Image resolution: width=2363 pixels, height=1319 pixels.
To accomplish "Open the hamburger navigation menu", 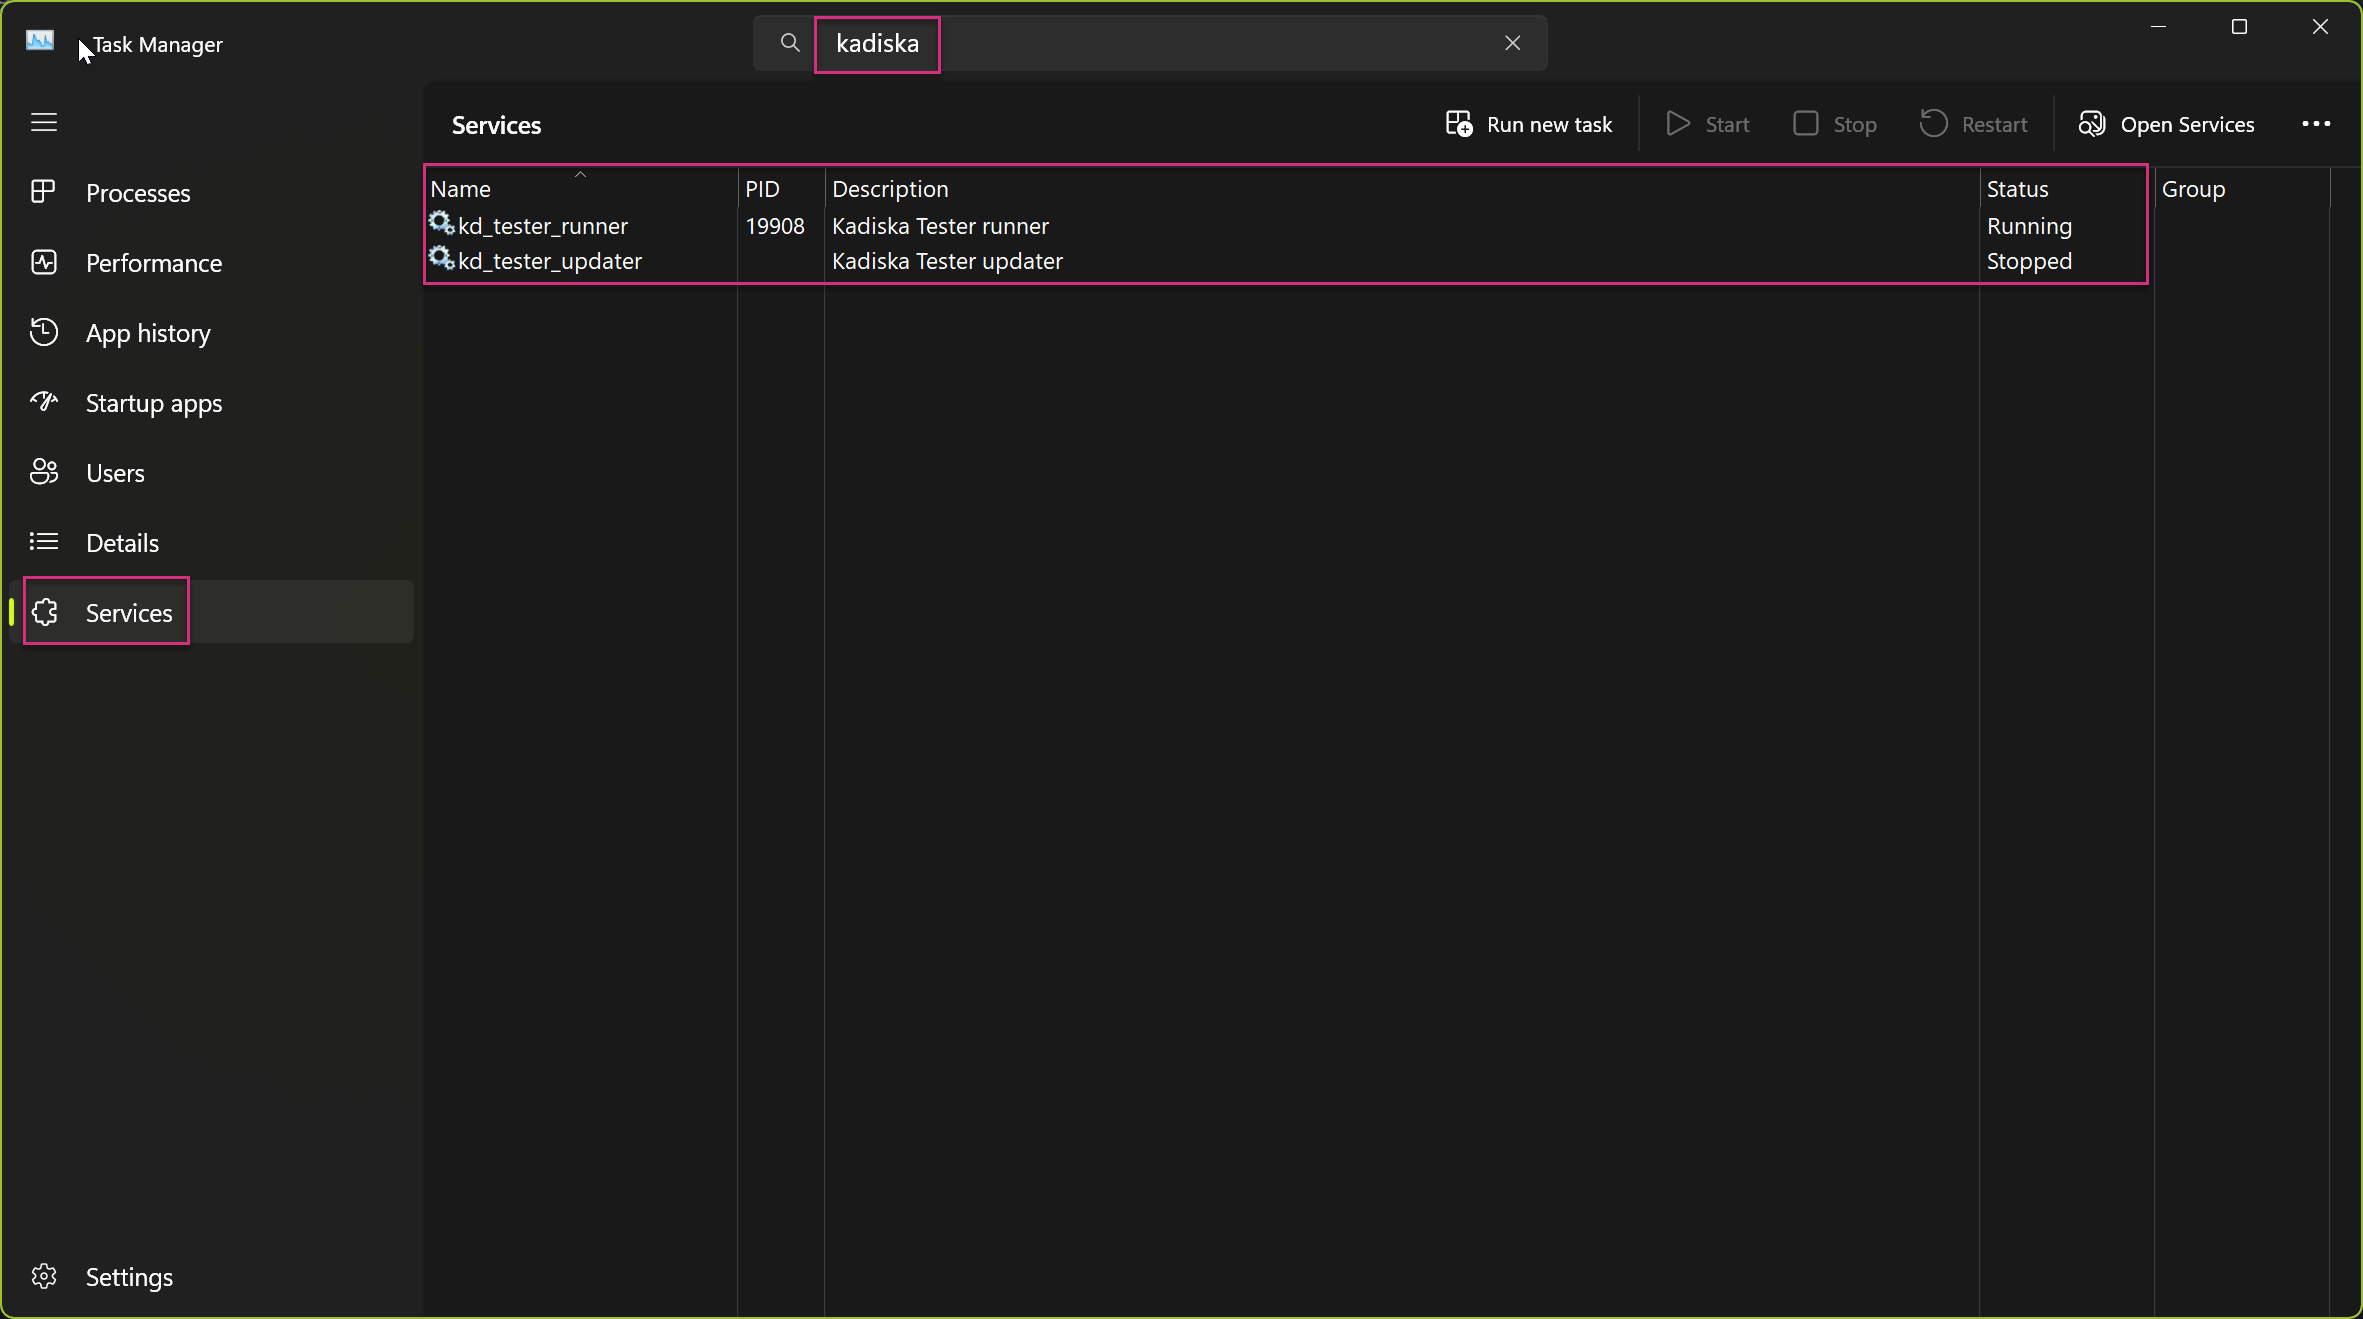I will pyautogui.click(x=44, y=123).
